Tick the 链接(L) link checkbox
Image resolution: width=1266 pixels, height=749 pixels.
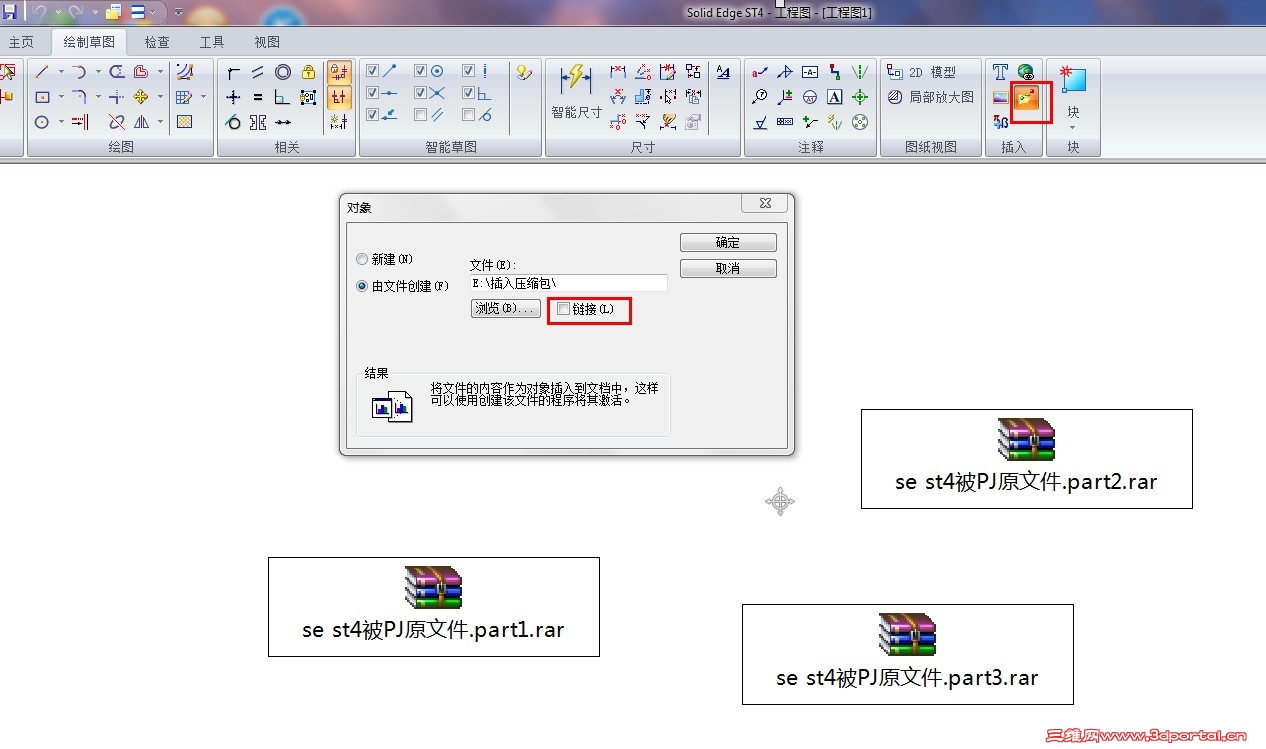click(x=563, y=309)
